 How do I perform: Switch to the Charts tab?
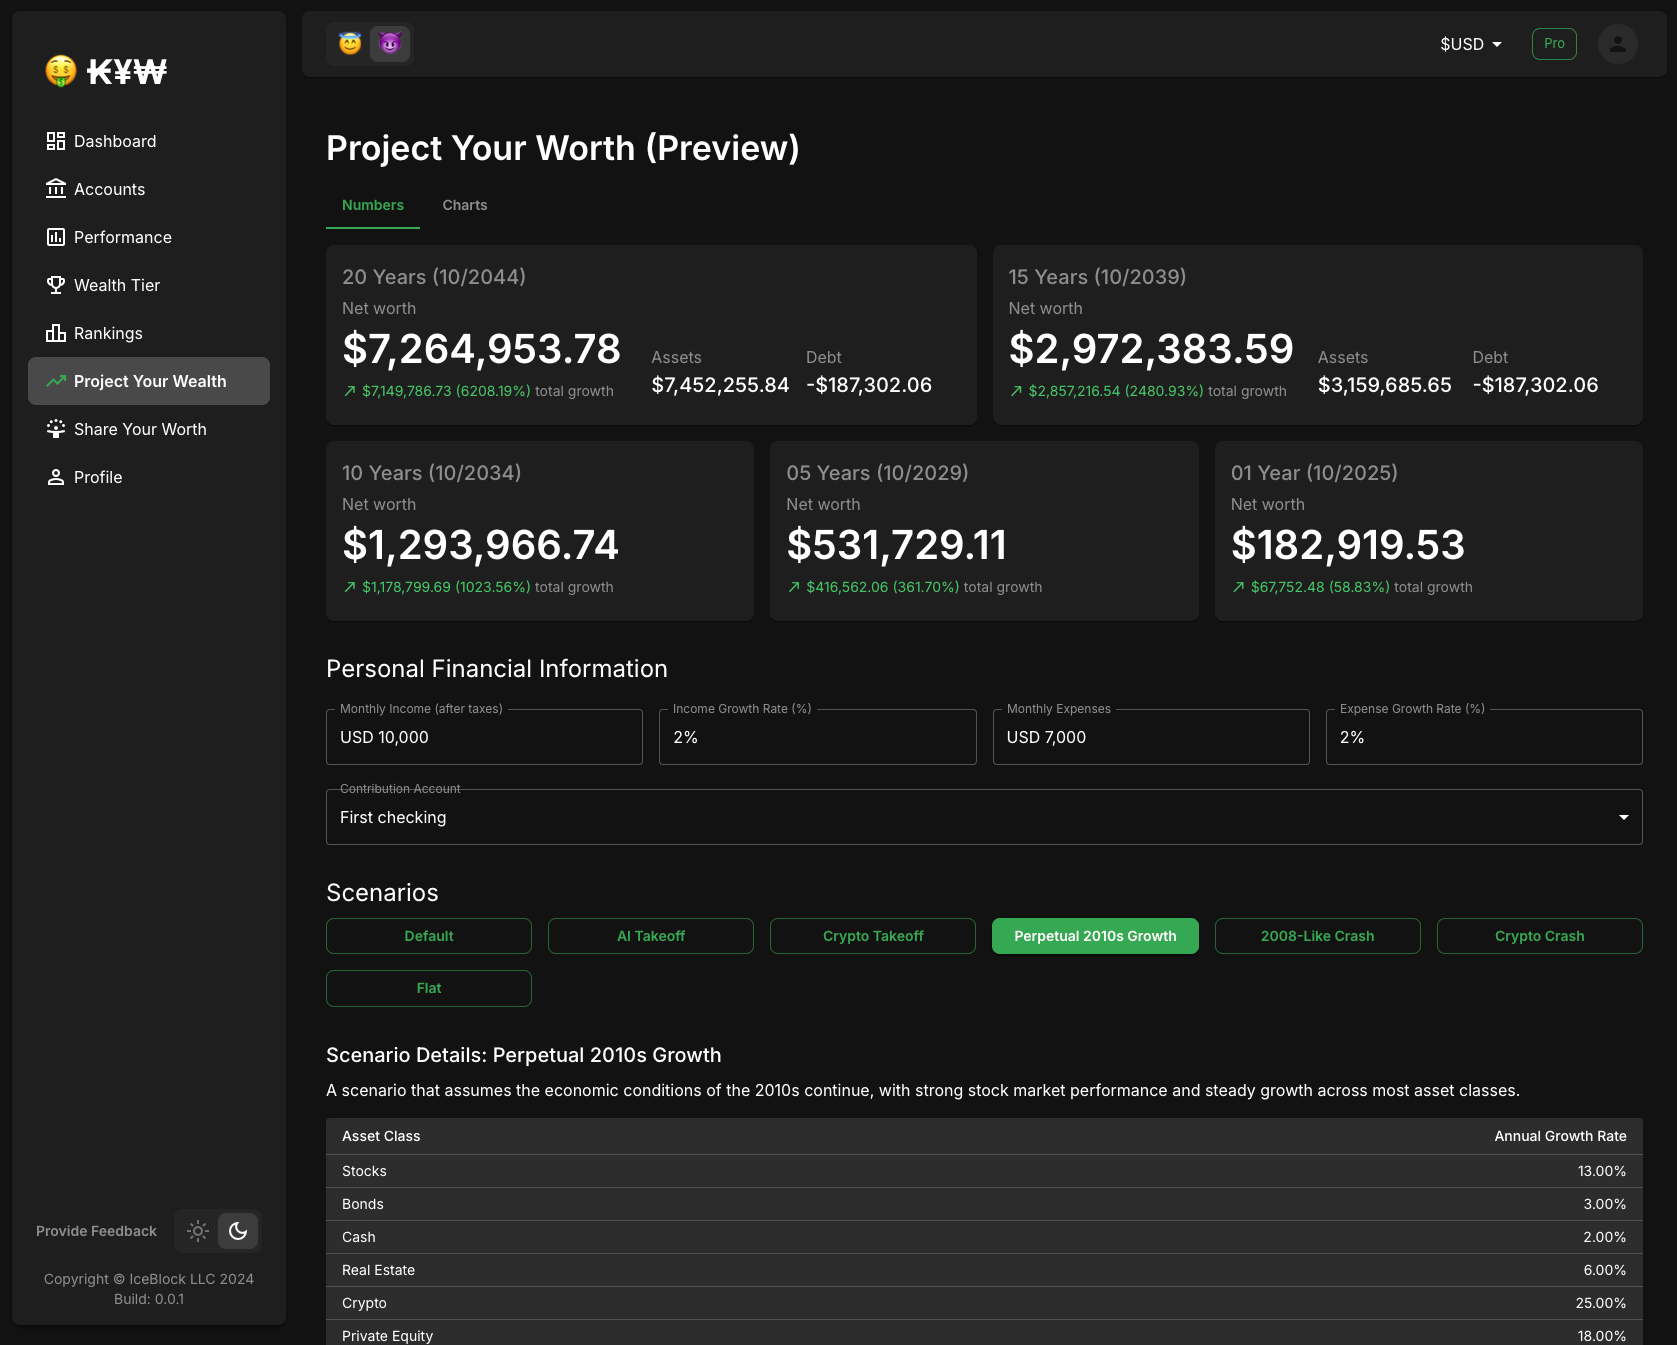click(465, 205)
